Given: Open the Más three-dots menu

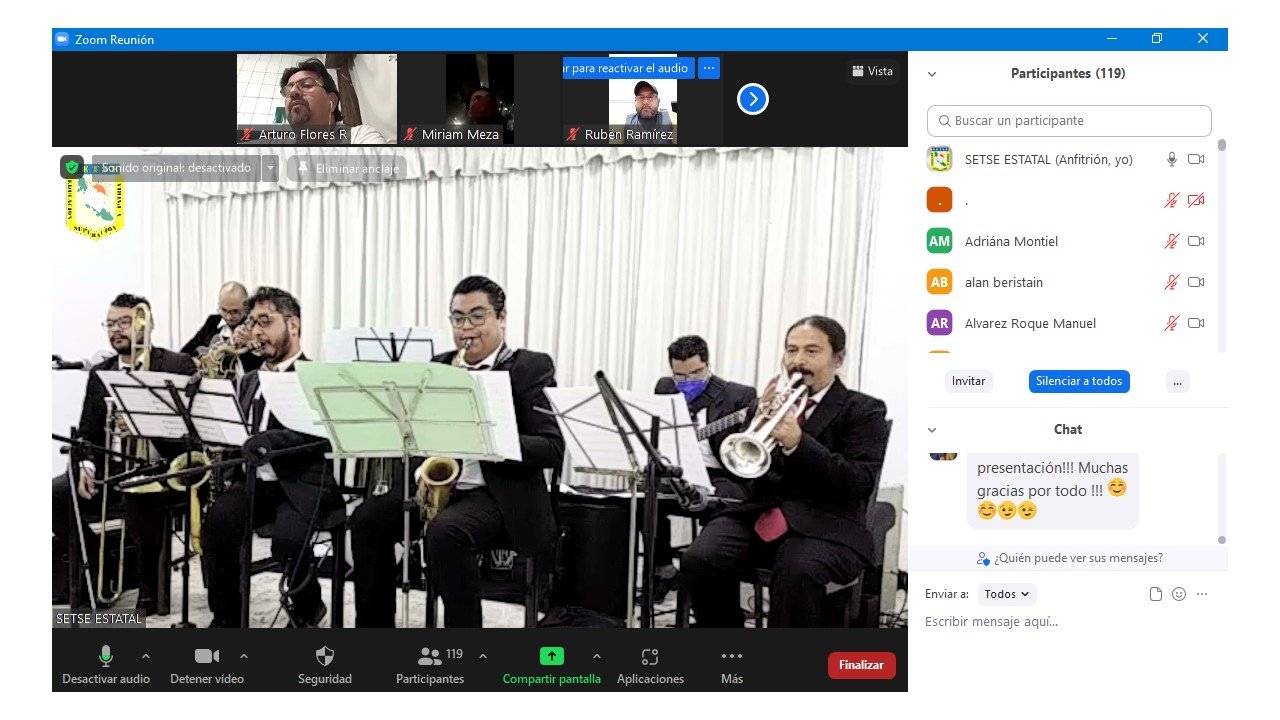Looking at the screenshot, I should pos(731,657).
